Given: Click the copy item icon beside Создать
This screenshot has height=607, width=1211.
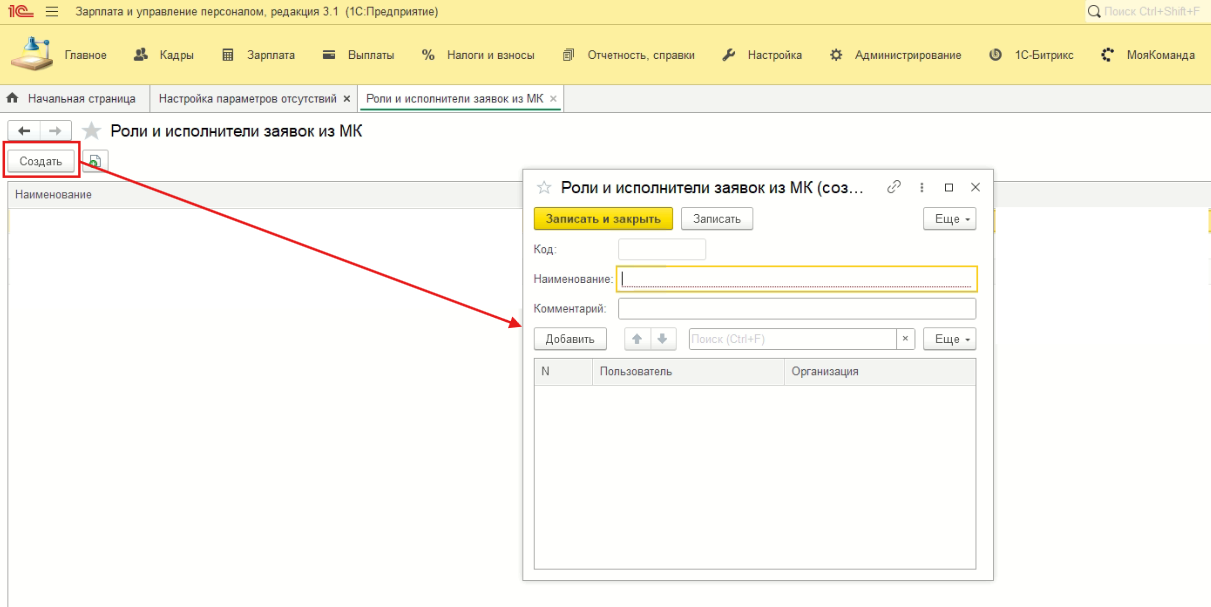Looking at the screenshot, I should click(95, 161).
